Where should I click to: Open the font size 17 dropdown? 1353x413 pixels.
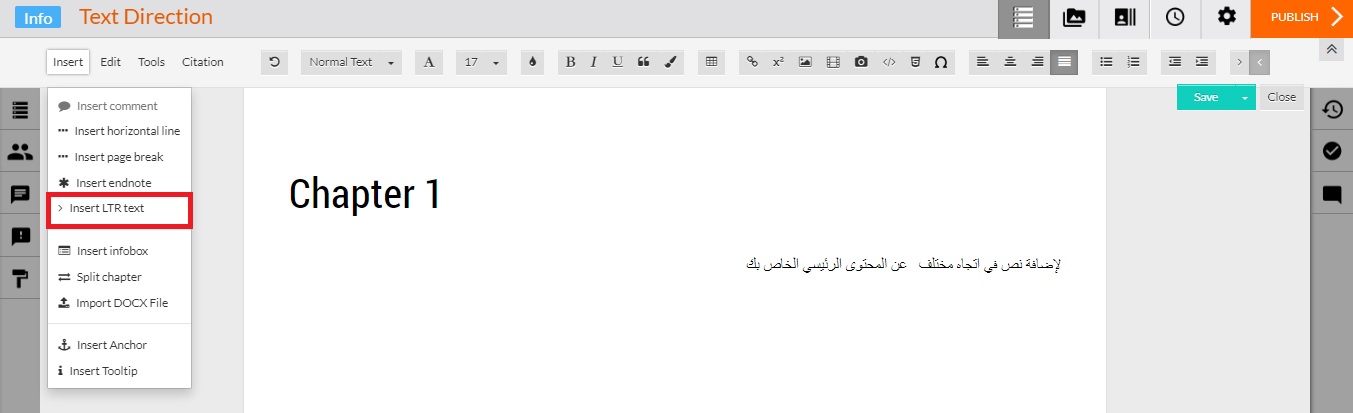coord(481,62)
